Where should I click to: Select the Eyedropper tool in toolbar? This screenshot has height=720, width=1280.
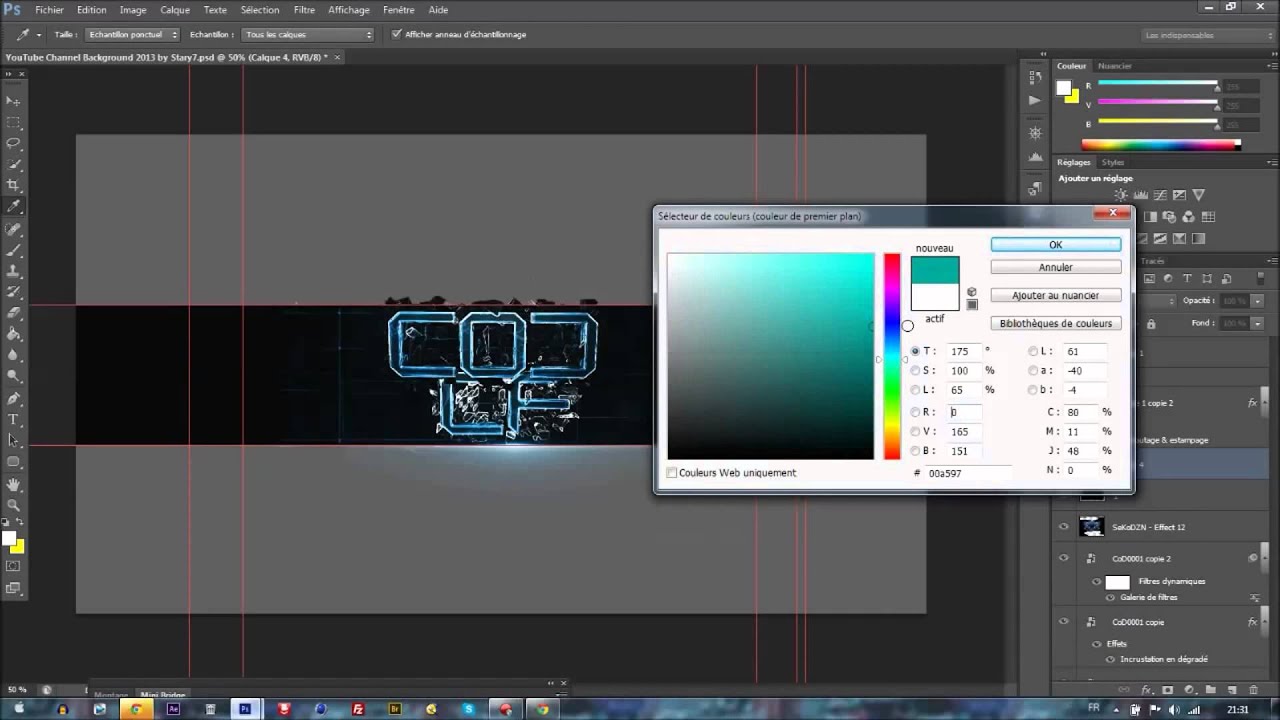(14, 206)
